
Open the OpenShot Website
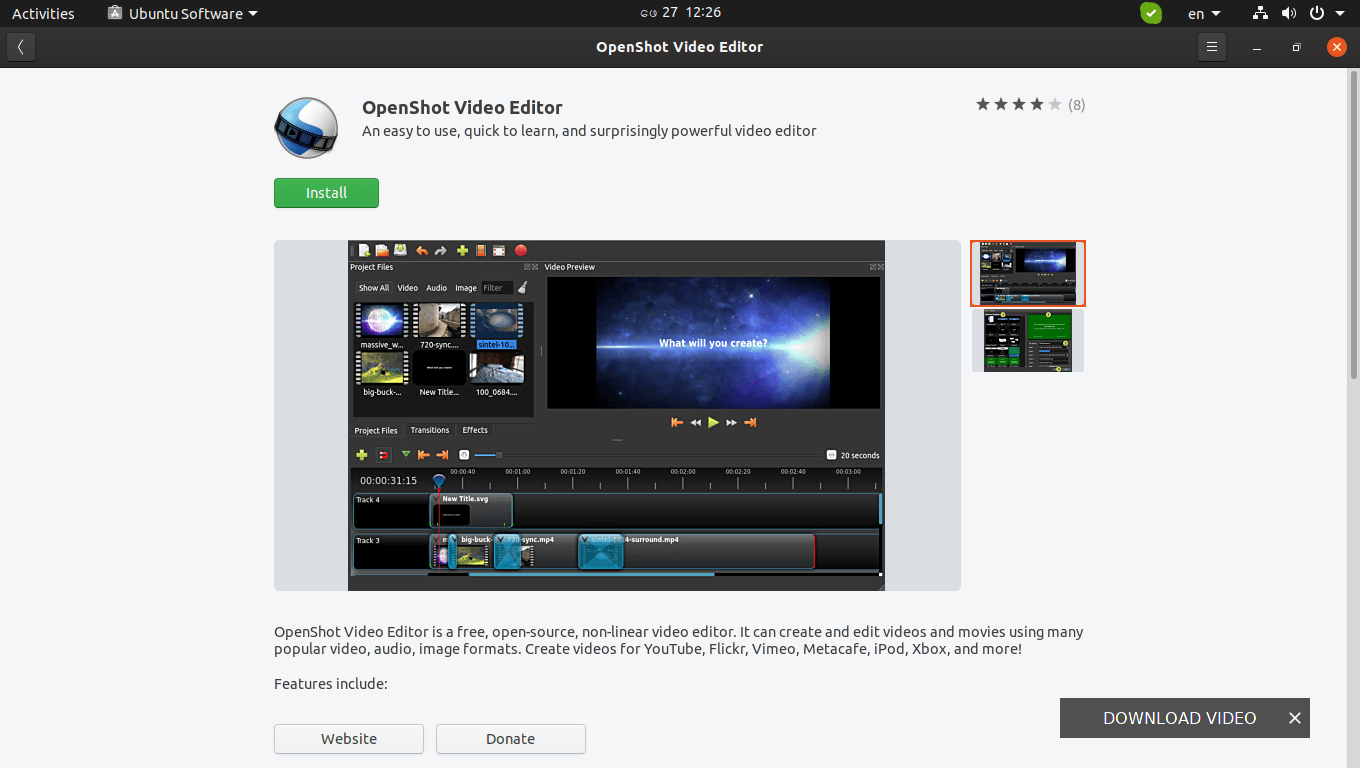(348, 738)
